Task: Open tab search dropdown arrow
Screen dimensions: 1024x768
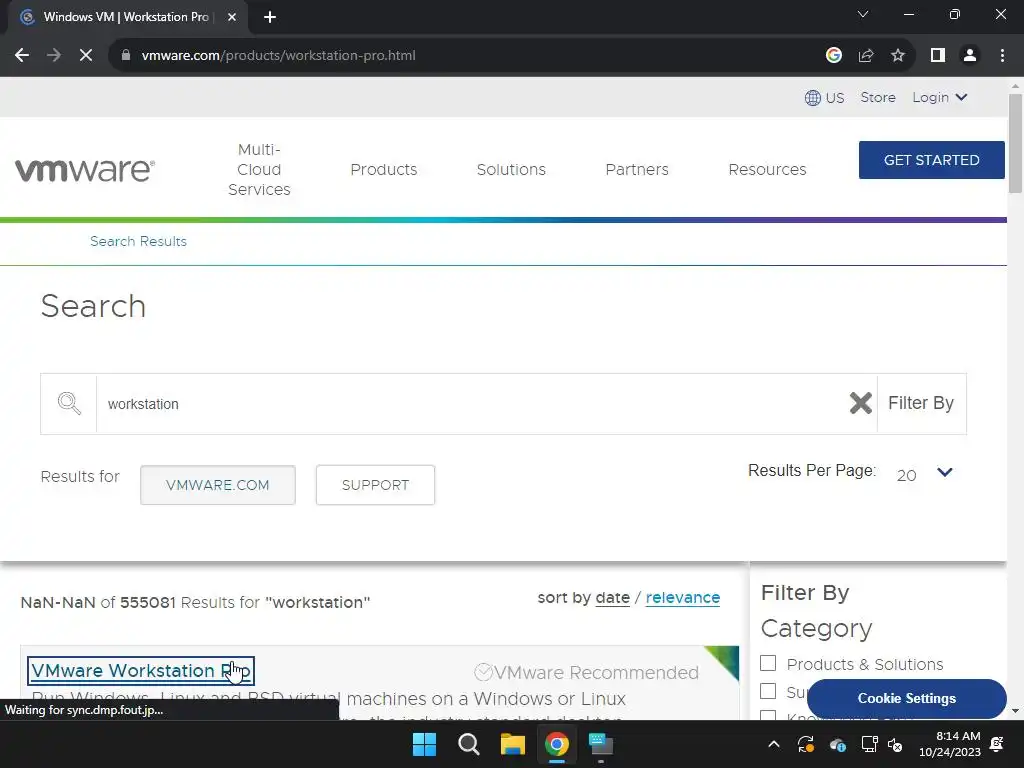Action: [x=863, y=14]
